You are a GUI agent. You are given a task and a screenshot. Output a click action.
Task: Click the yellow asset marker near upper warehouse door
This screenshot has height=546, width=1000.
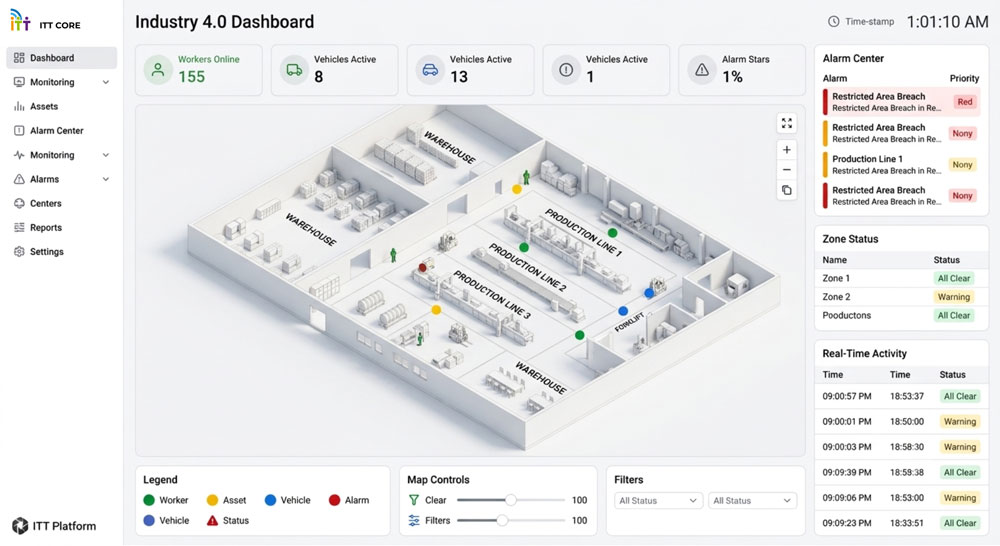[517, 189]
